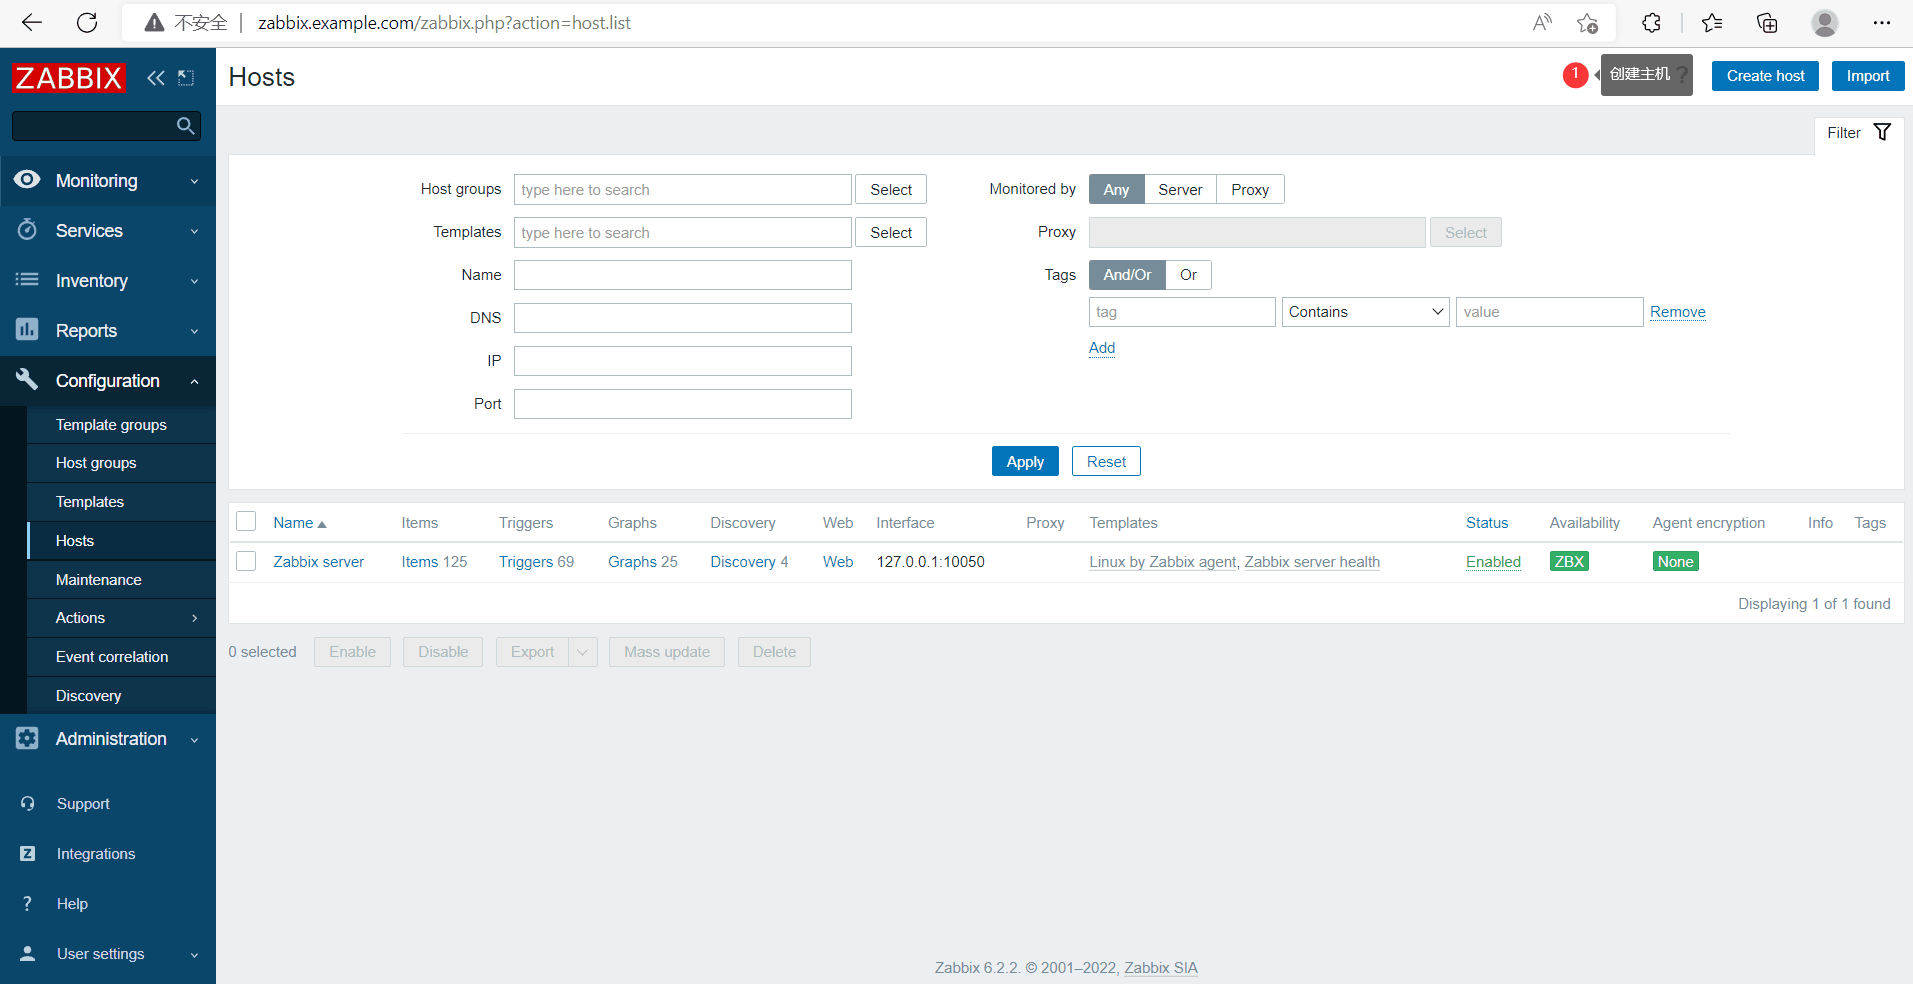The image size is (1913, 984).
Task: Check the Zabbix server row checkbox
Action: coord(246,561)
